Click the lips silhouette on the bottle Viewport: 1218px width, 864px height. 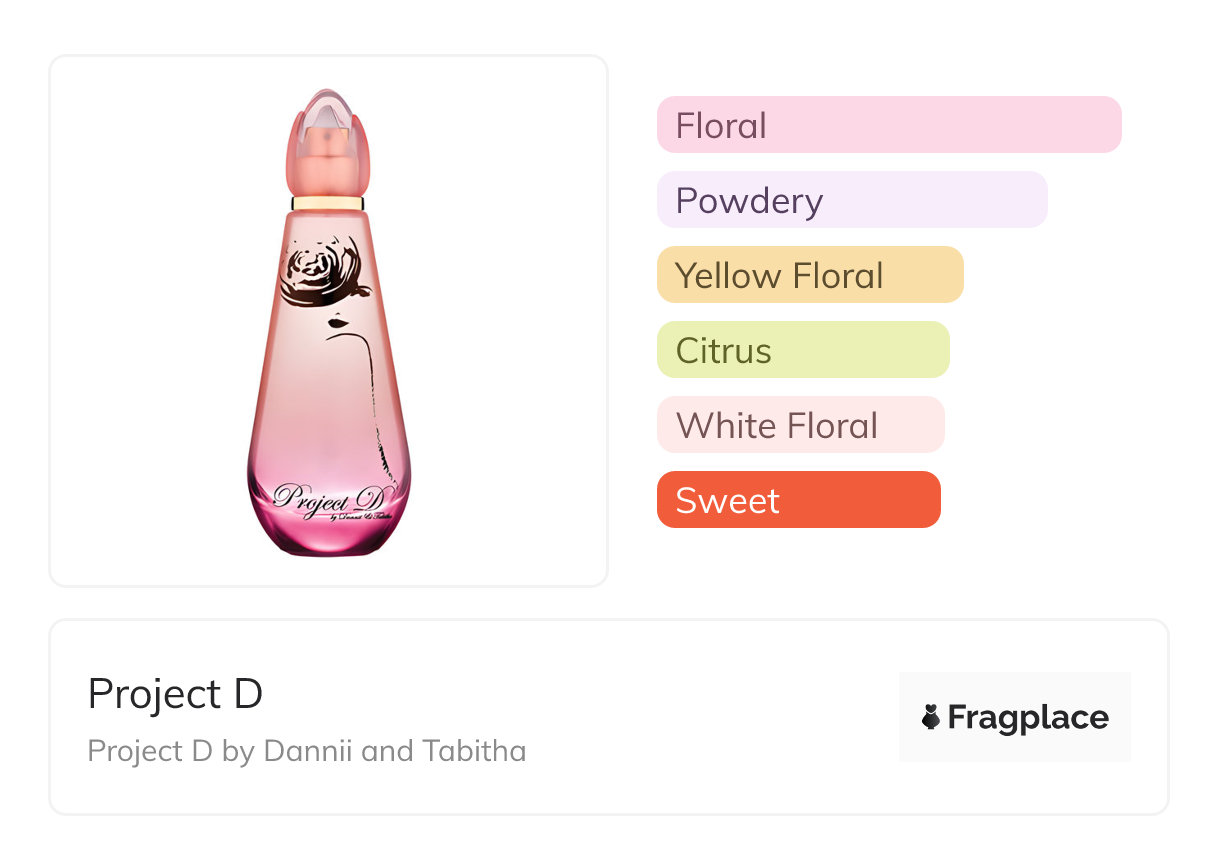[337, 323]
